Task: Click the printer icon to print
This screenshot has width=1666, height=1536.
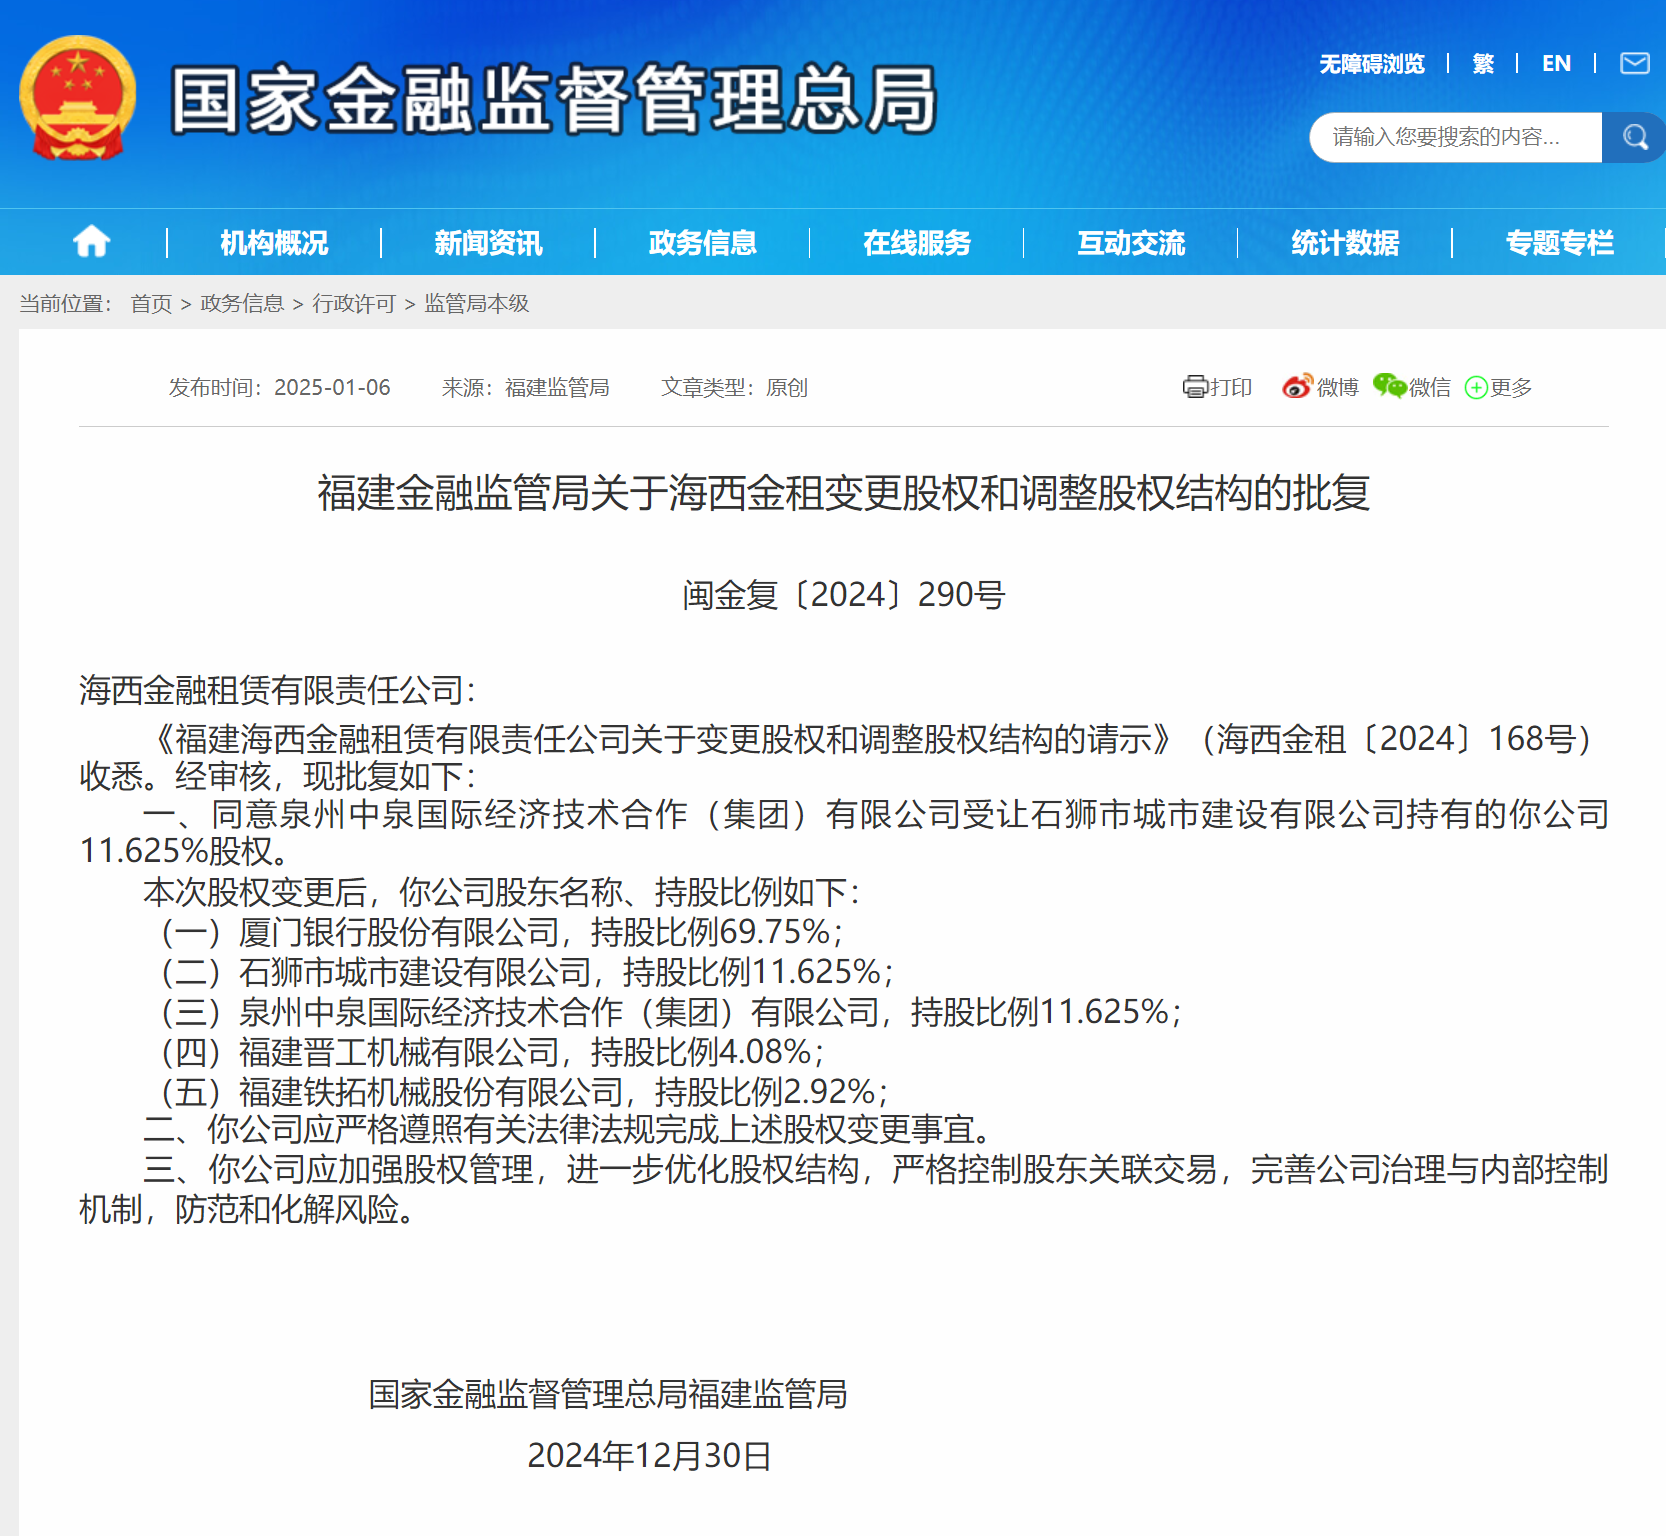Action: [1195, 387]
